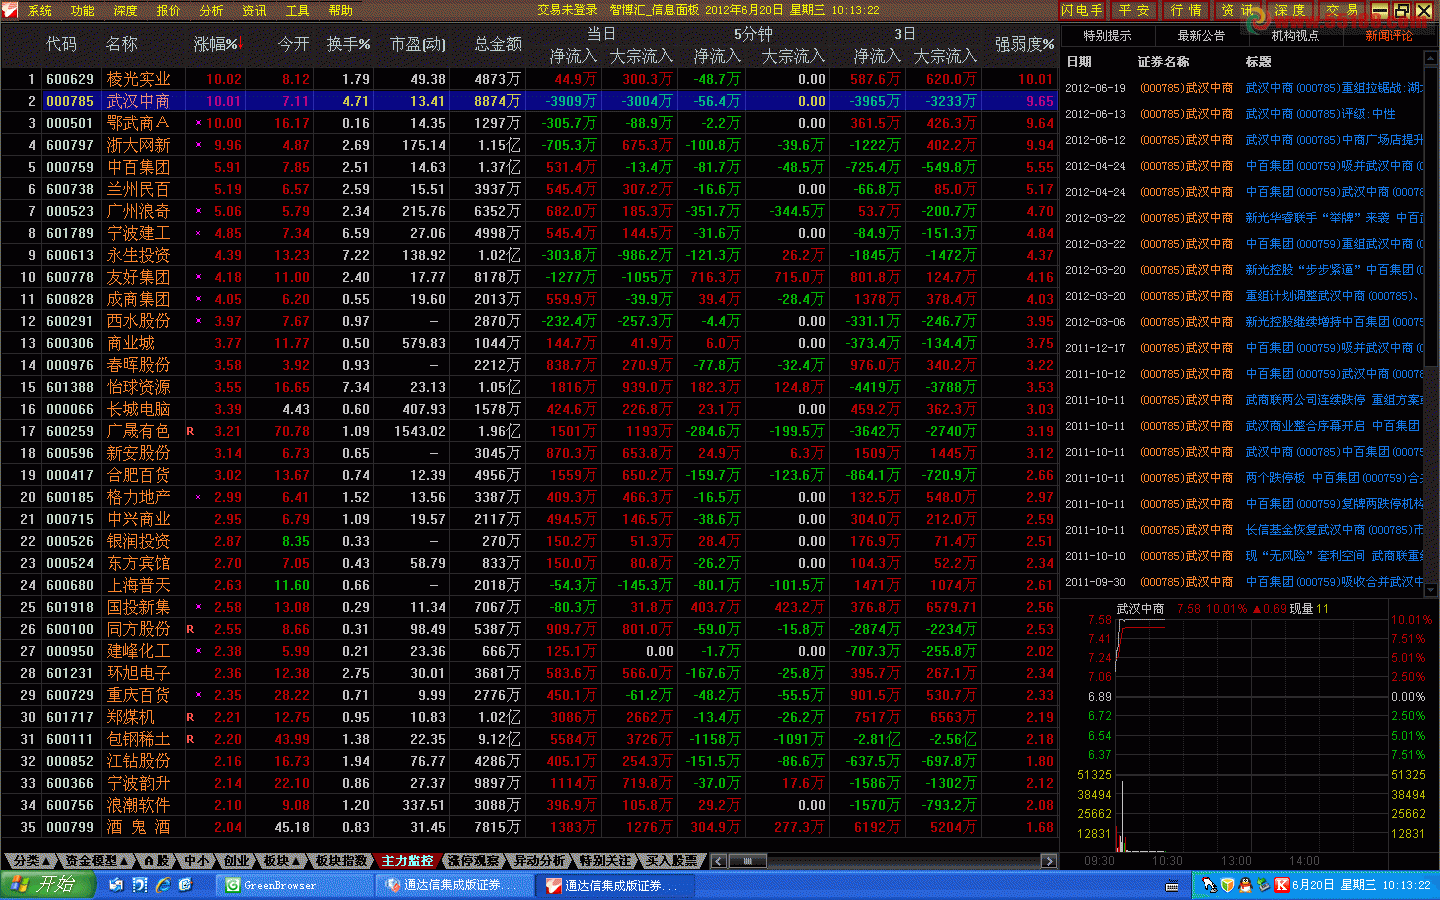Image resolution: width=1440 pixels, height=900 pixels.
Task: Switch to the 最新公告 tab
Action: [1201, 35]
